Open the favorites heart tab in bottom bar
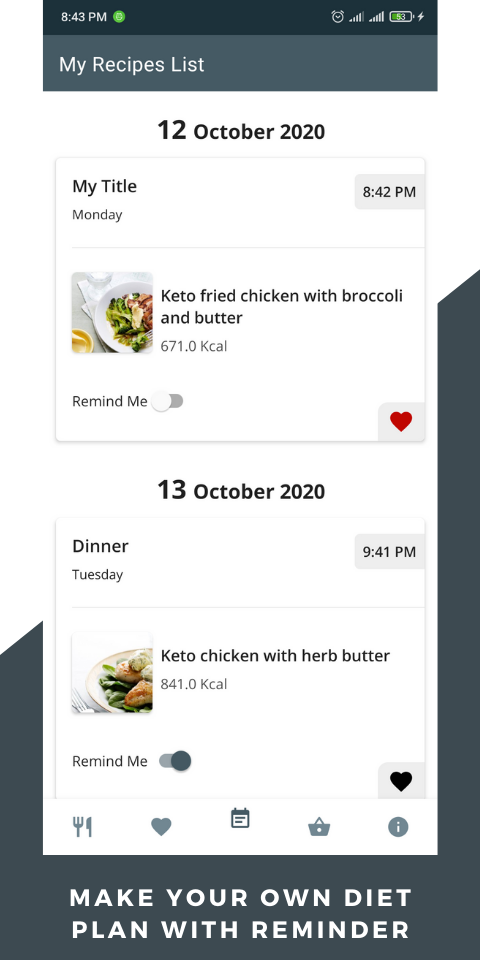The height and width of the screenshot is (960, 480). (x=161, y=827)
